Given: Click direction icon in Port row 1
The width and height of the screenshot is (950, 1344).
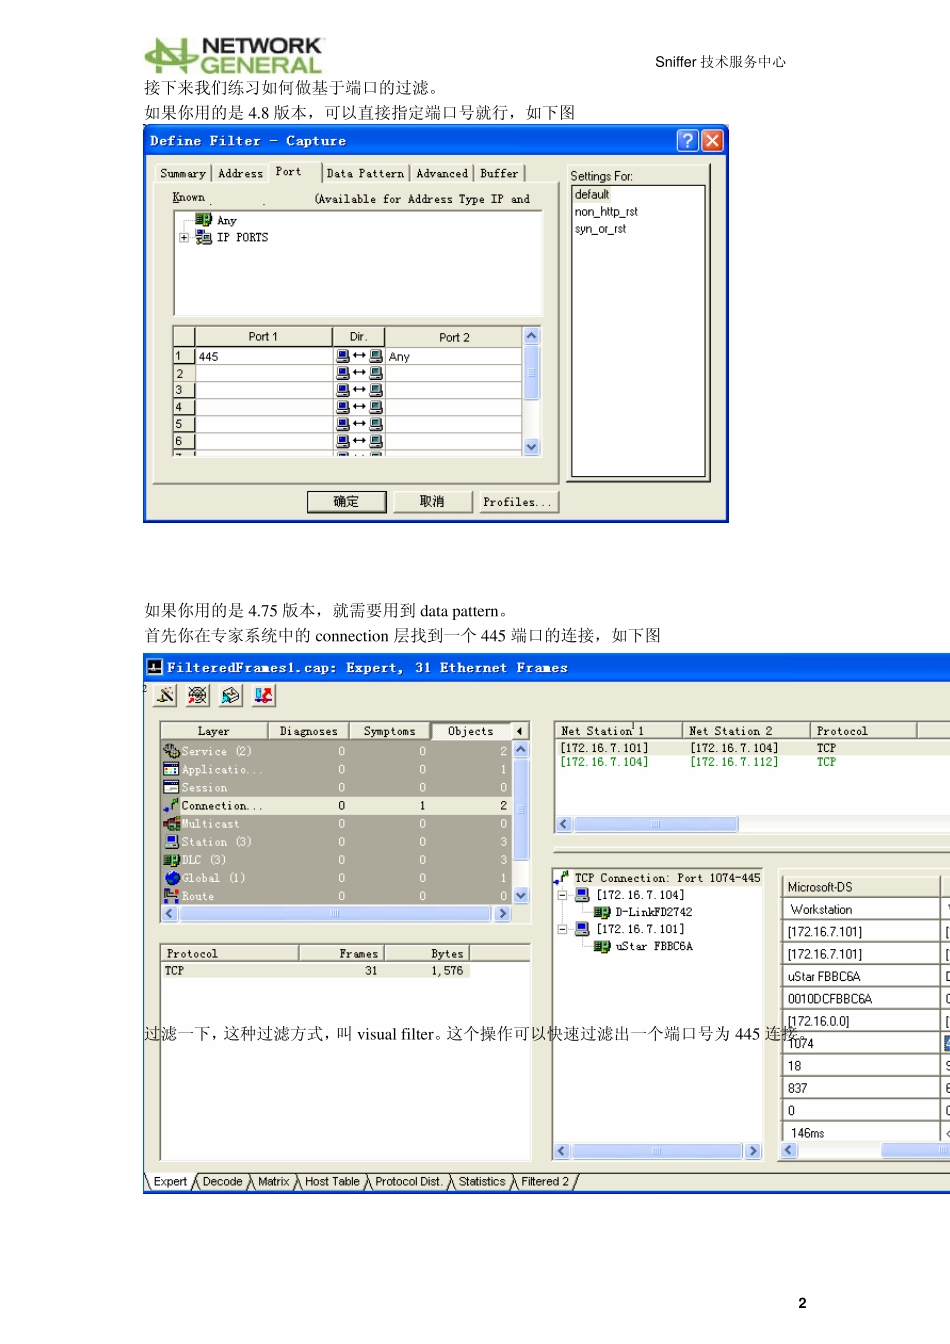Looking at the screenshot, I should (x=359, y=356).
